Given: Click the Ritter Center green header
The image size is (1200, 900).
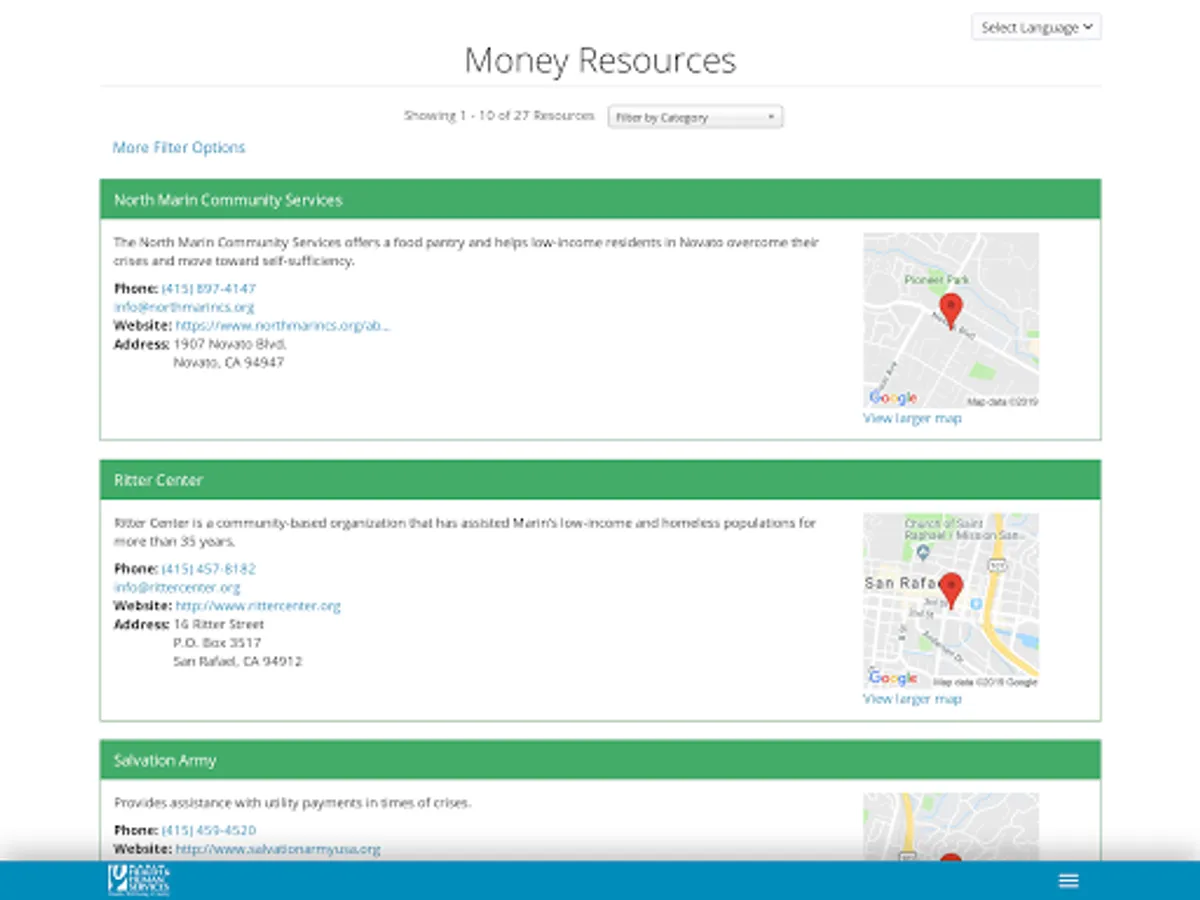Looking at the screenshot, I should point(600,480).
